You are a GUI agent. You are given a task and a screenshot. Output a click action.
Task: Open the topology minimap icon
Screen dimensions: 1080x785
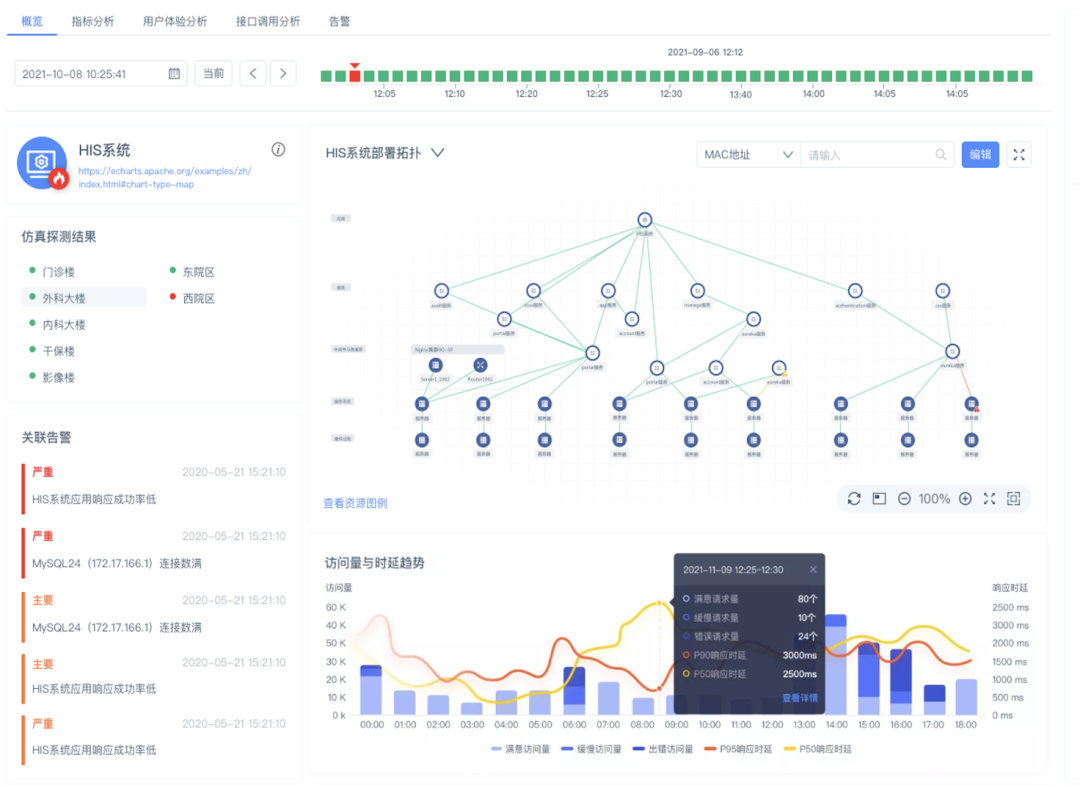(x=879, y=498)
